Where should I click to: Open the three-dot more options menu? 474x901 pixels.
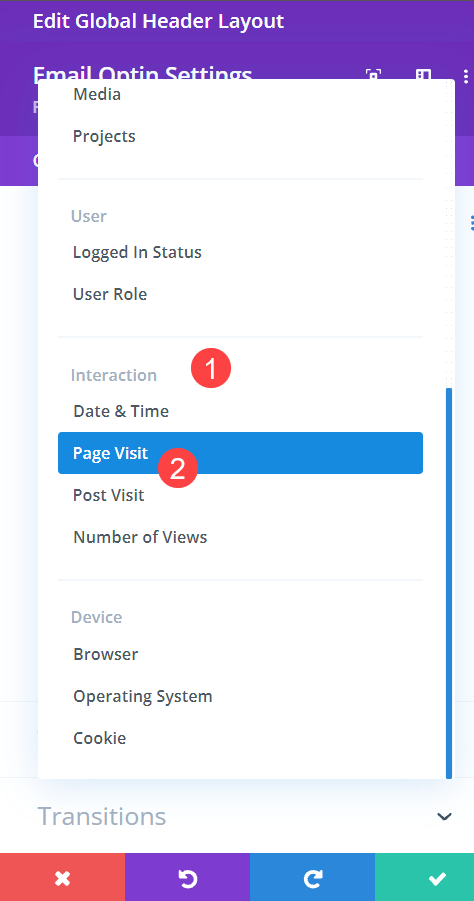(x=465, y=75)
